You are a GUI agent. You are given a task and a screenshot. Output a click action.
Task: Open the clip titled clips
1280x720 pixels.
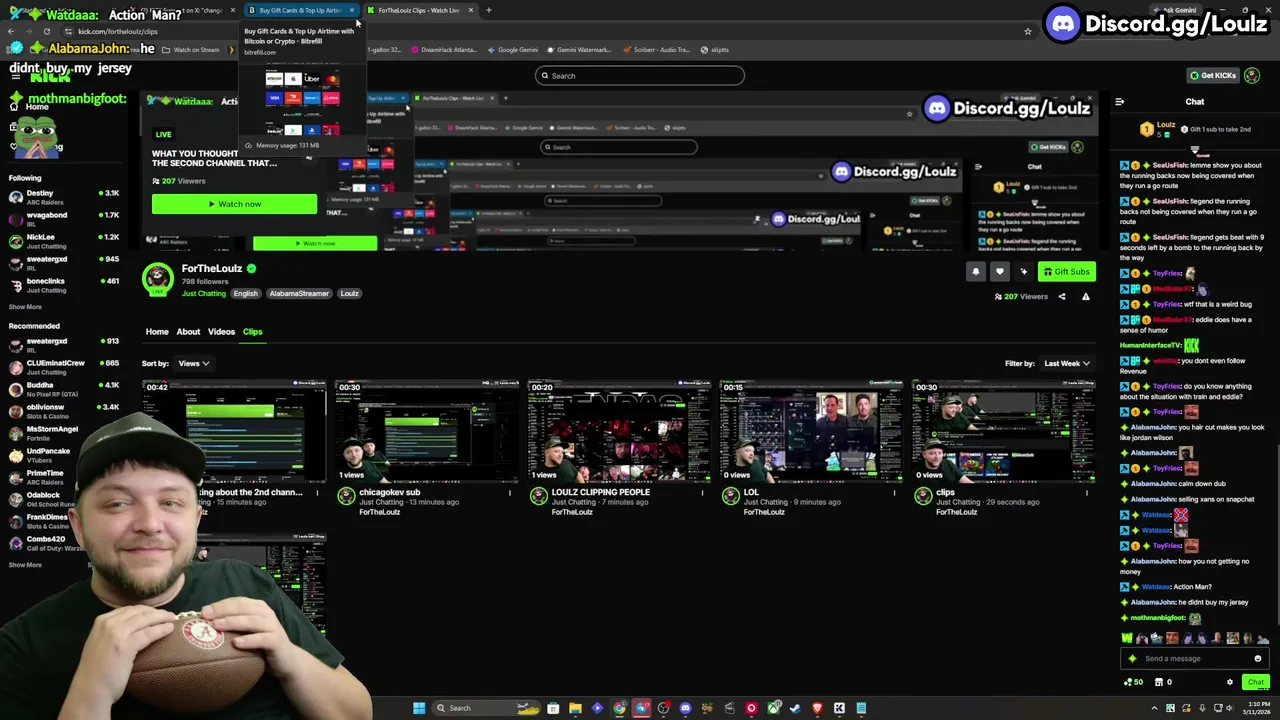point(1003,431)
